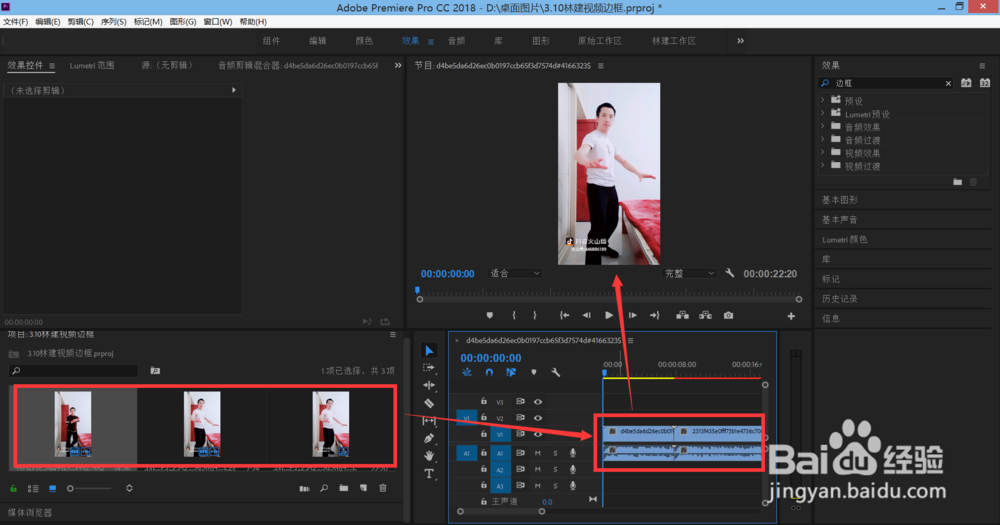Open the 序列(S) menu
This screenshot has height=525, width=1000.
(114, 22)
